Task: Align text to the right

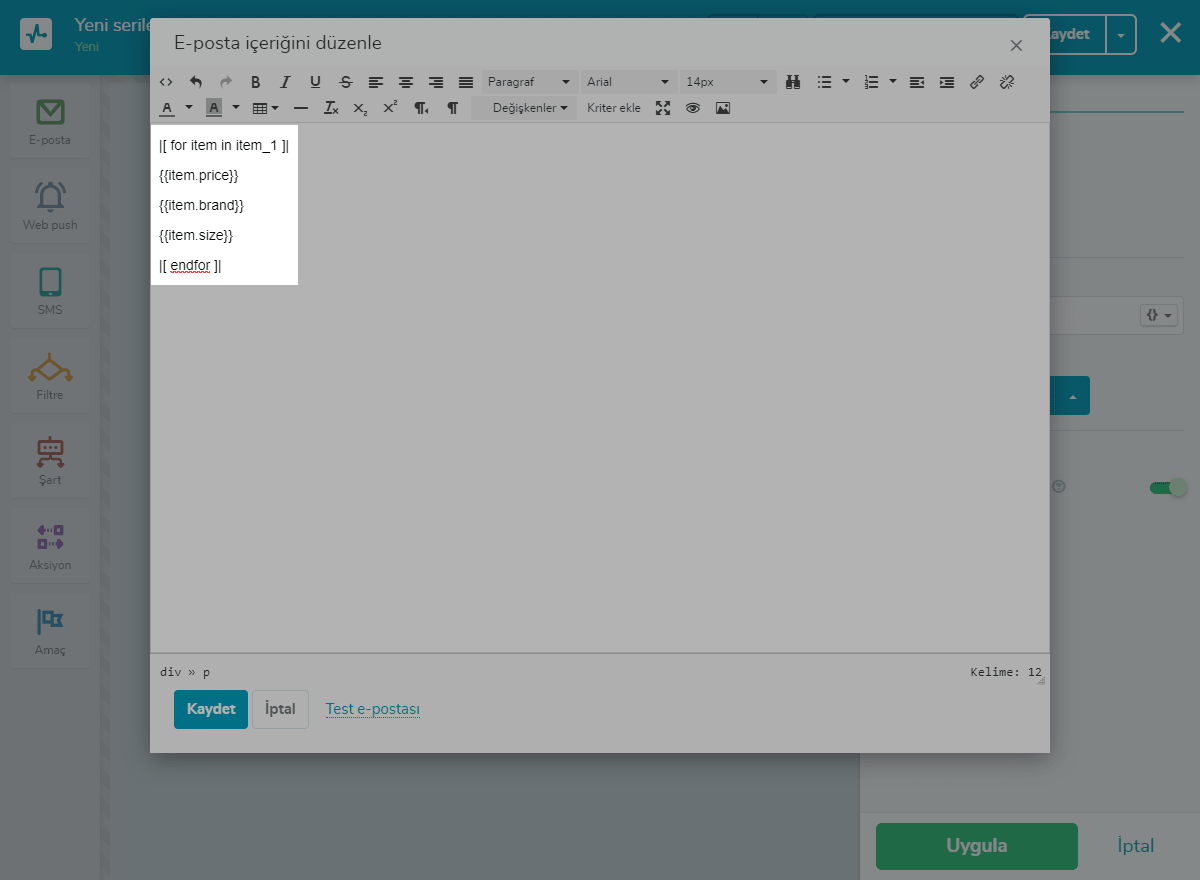Action: click(x=436, y=82)
